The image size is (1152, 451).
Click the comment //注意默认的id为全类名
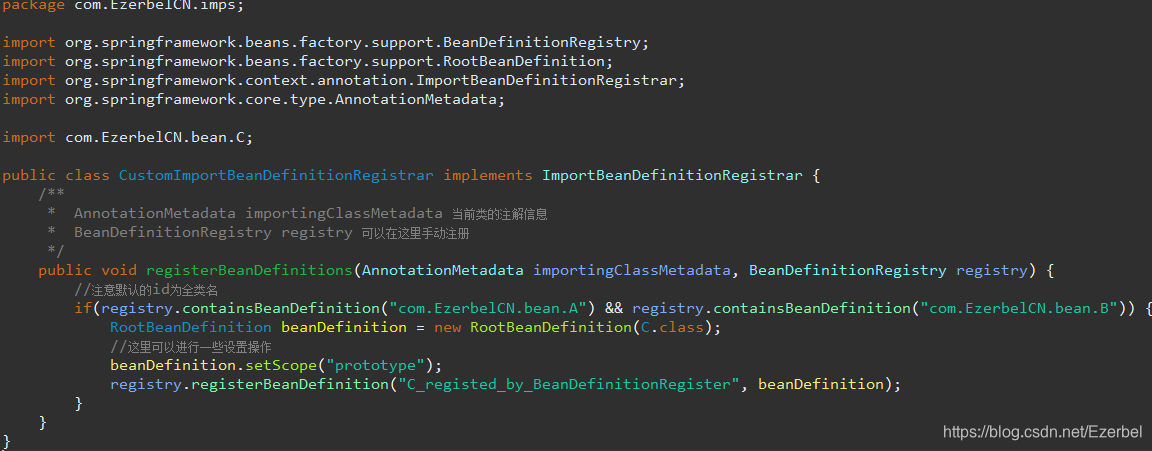pos(146,290)
